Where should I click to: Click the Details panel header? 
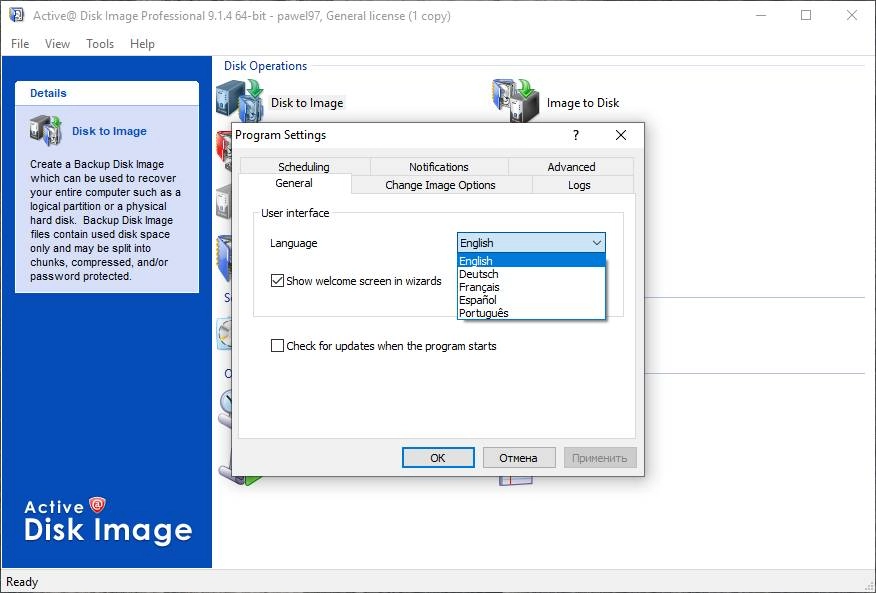107,93
